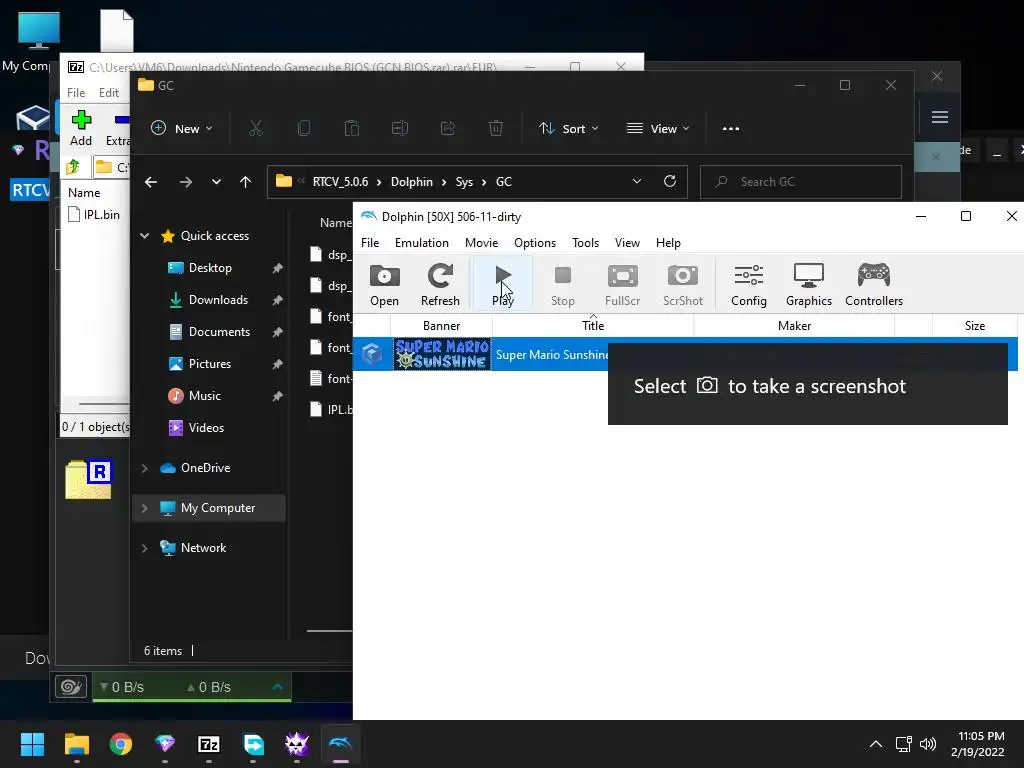Open recent locations chevron in Explorer
Viewport: 1024px width, 768px height.
pyautogui.click(x=216, y=182)
